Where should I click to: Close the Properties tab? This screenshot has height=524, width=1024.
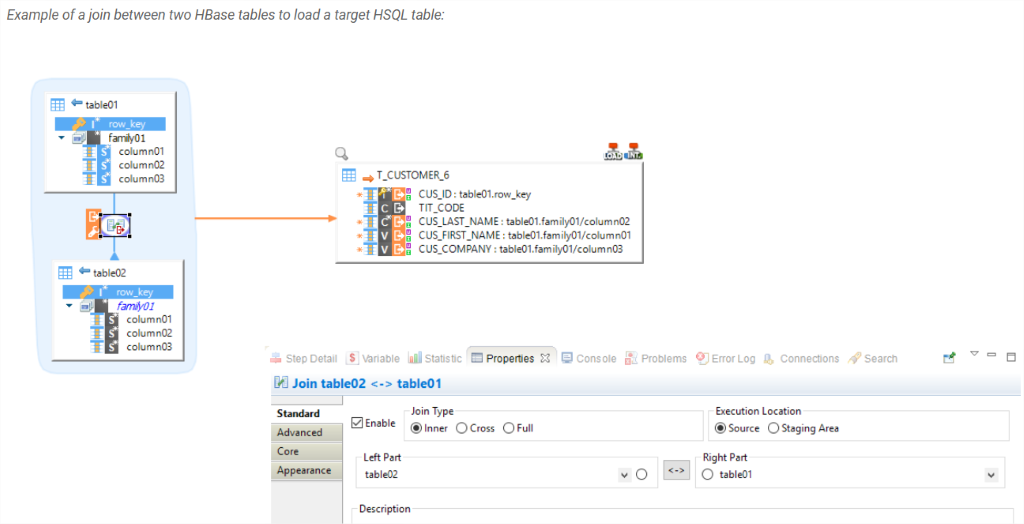point(545,358)
